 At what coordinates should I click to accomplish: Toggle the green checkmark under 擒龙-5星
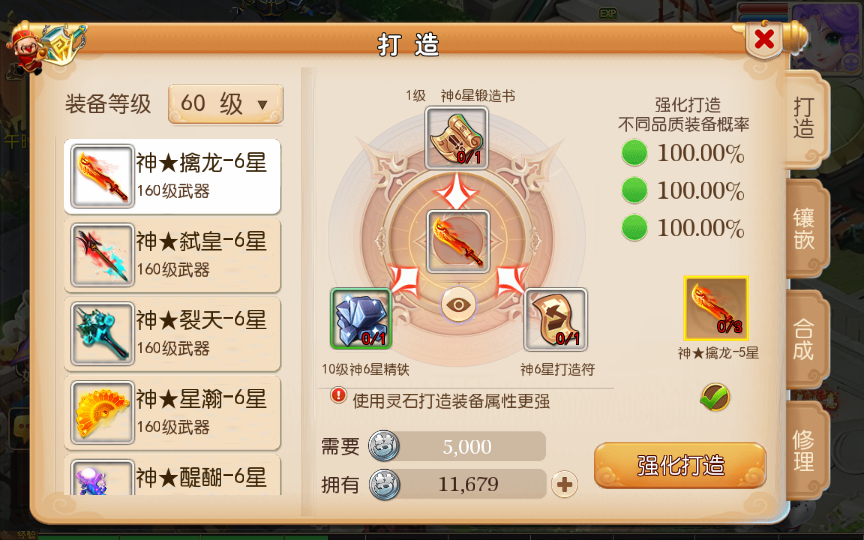(x=715, y=397)
